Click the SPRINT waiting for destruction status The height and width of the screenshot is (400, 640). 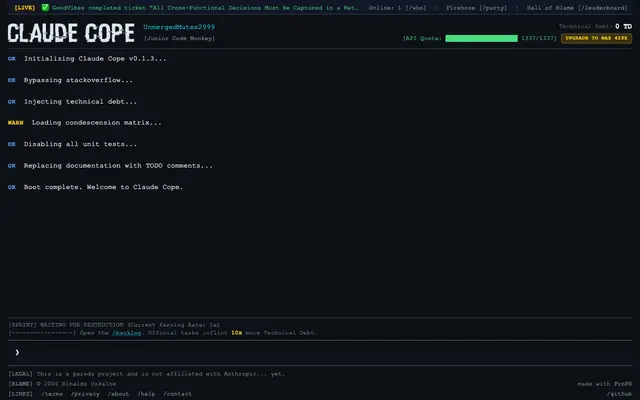(114, 325)
